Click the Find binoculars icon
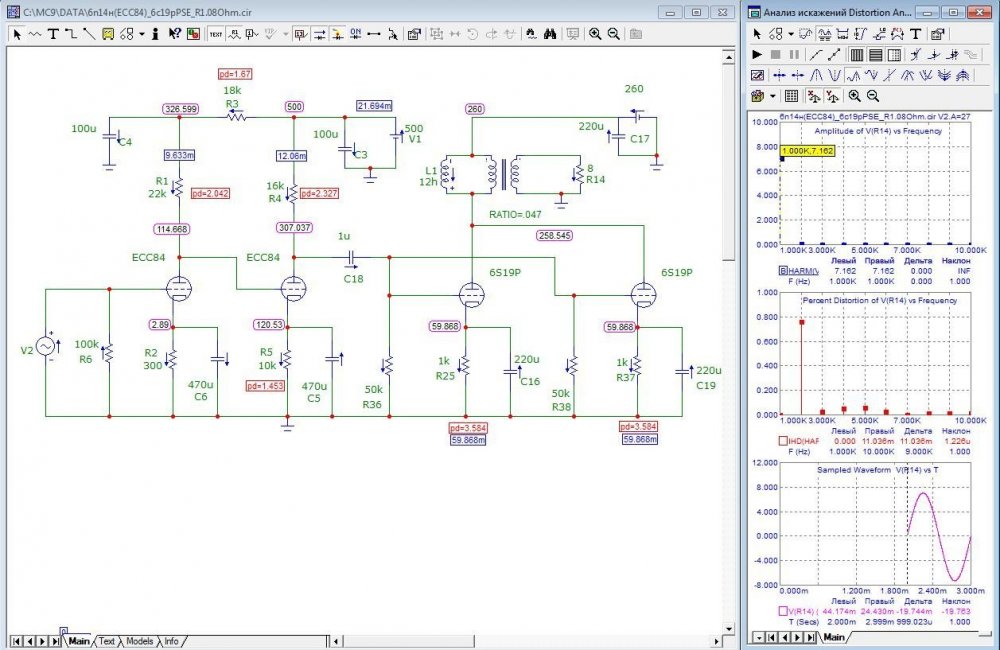 (x=550, y=33)
